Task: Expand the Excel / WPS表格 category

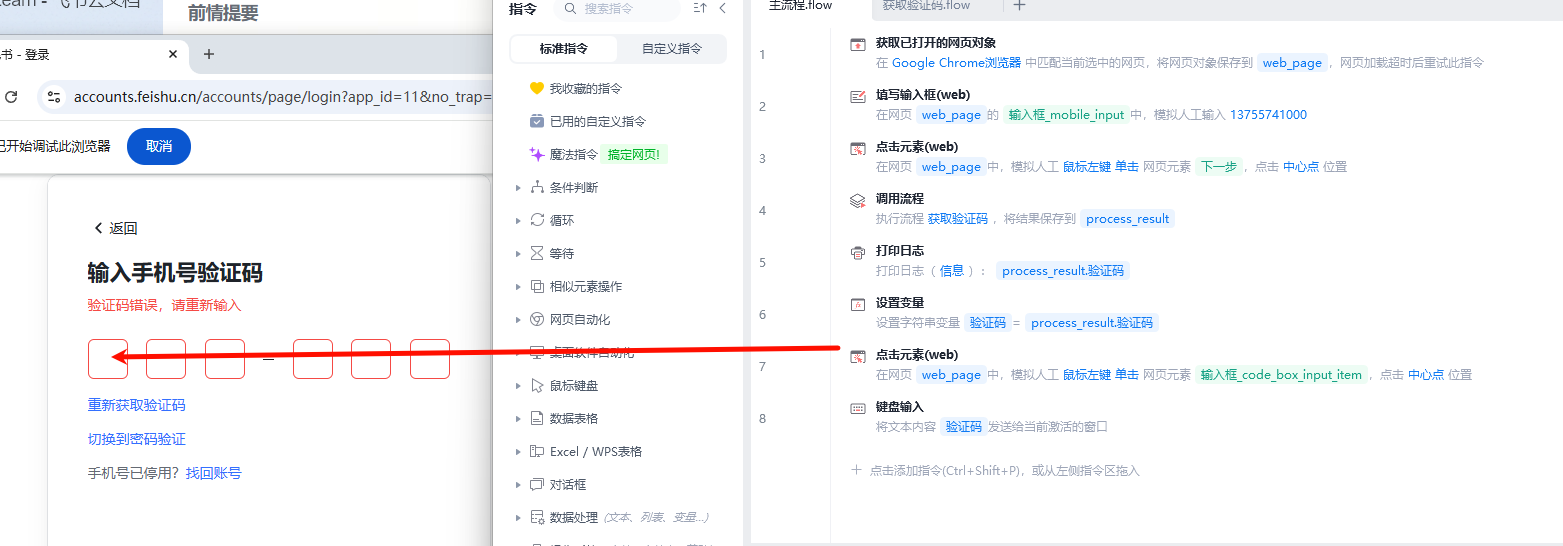Action: coord(595,451)
